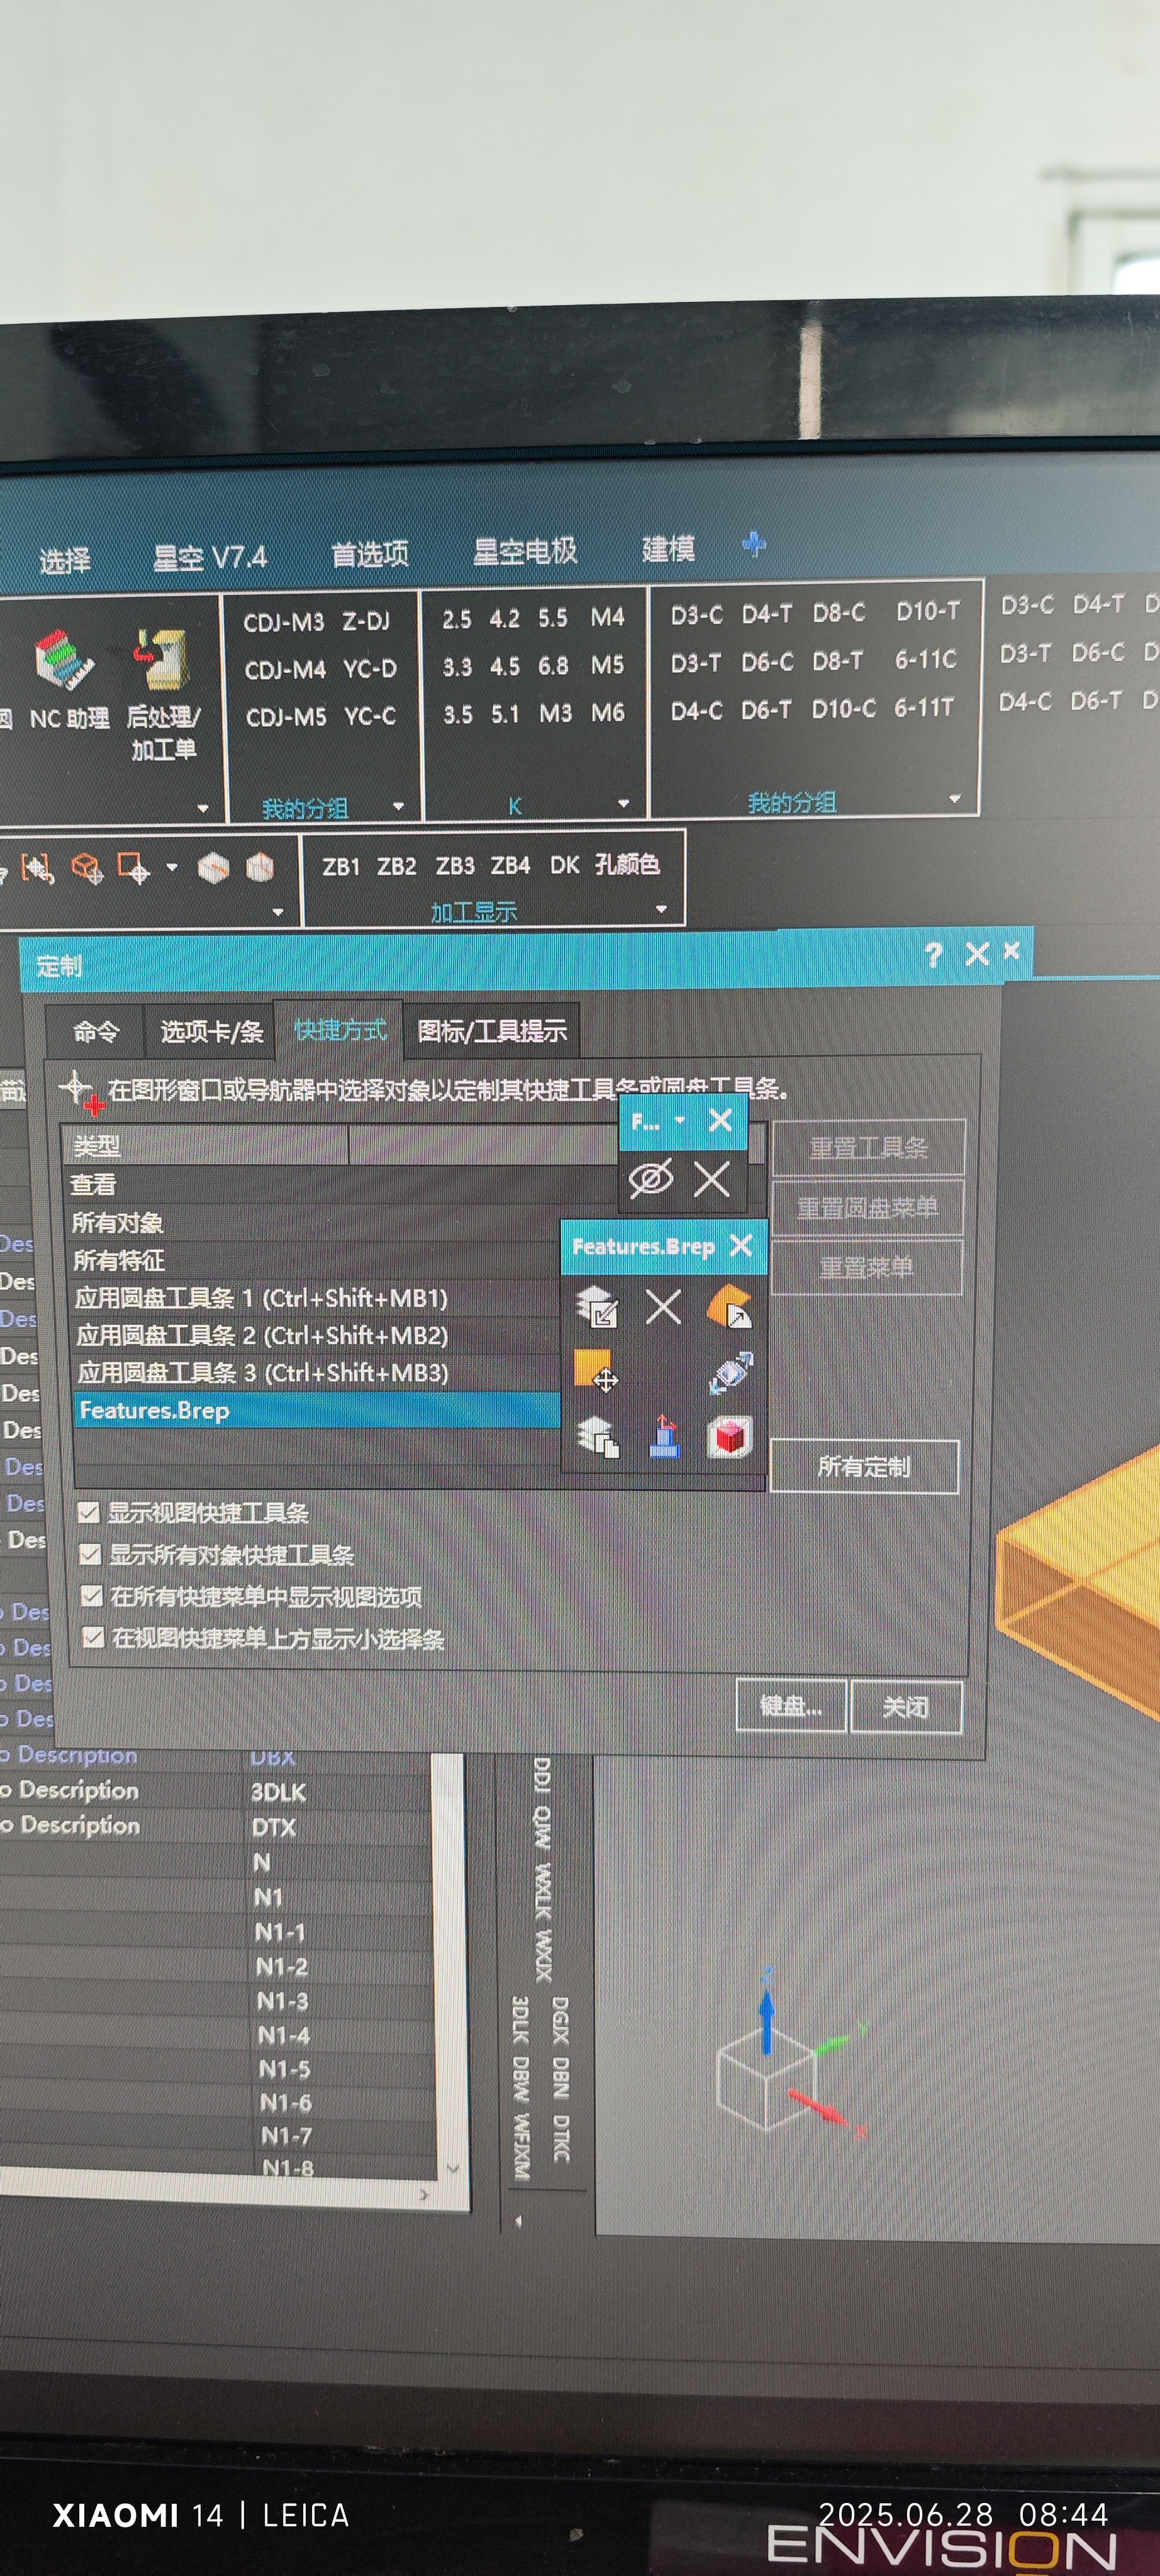Screen dimensions: 1160x2576
Task: Open the 星空 V7.4 ribbon tab
Action: point(210,557)
